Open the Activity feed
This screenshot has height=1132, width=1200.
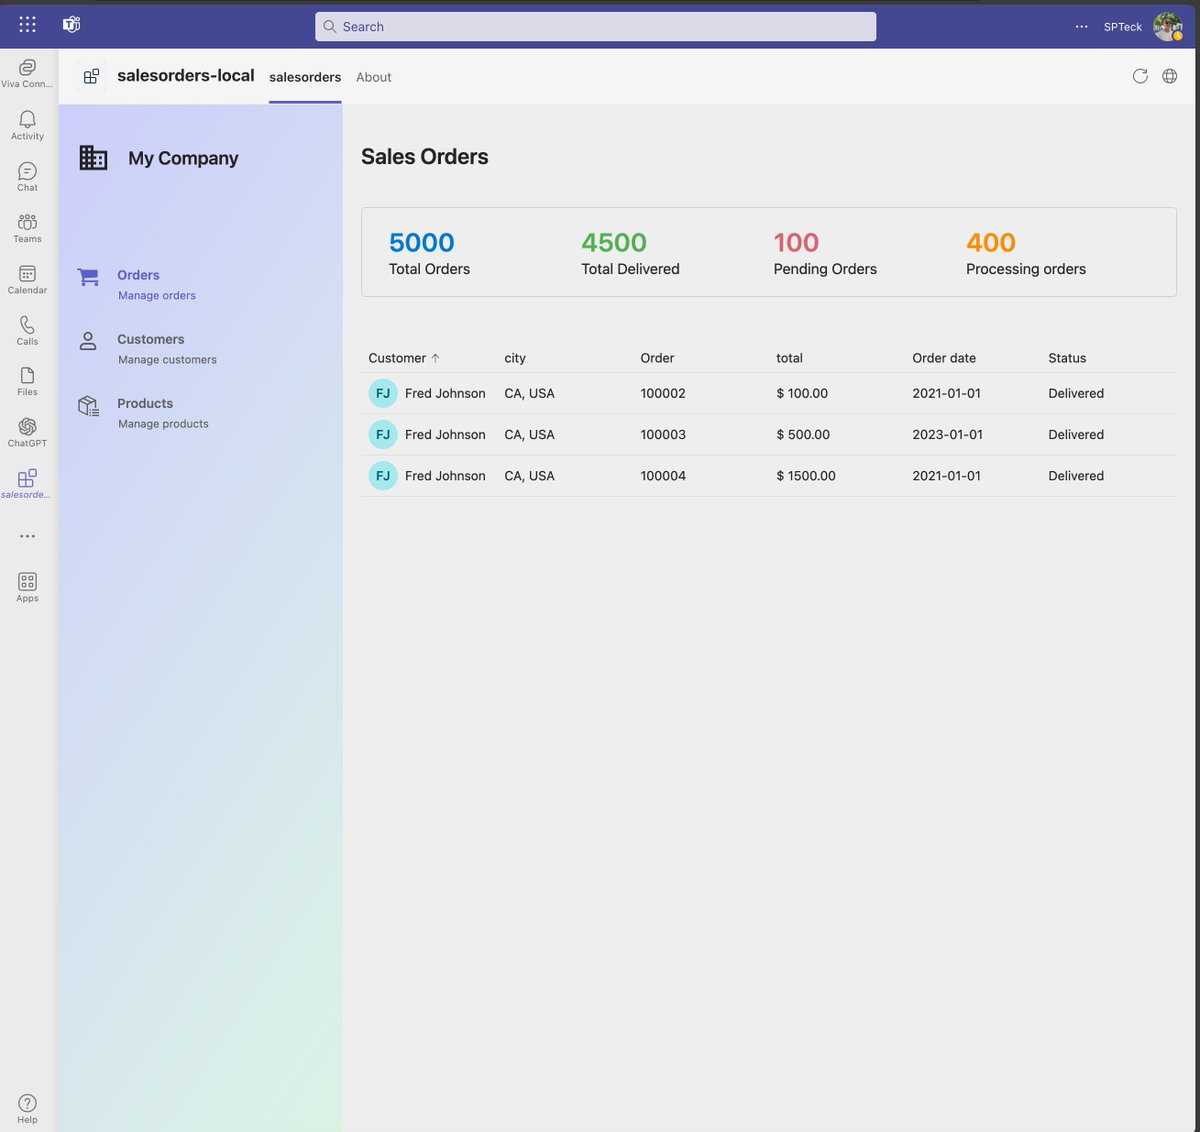[x=26, y=120]
